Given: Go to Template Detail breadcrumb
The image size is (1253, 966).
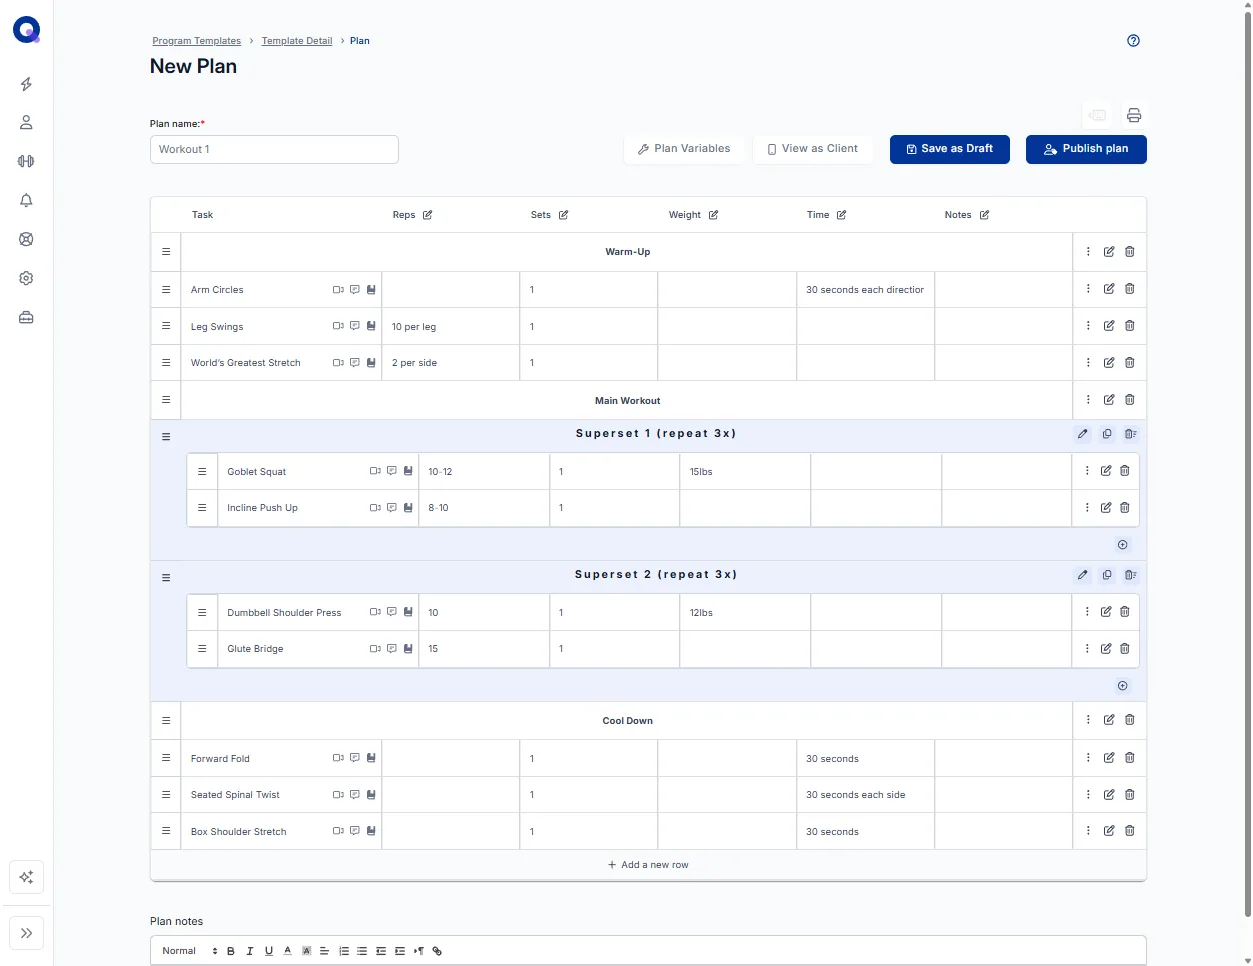Looking at the screenshot, I should click(x=297, y=41).
